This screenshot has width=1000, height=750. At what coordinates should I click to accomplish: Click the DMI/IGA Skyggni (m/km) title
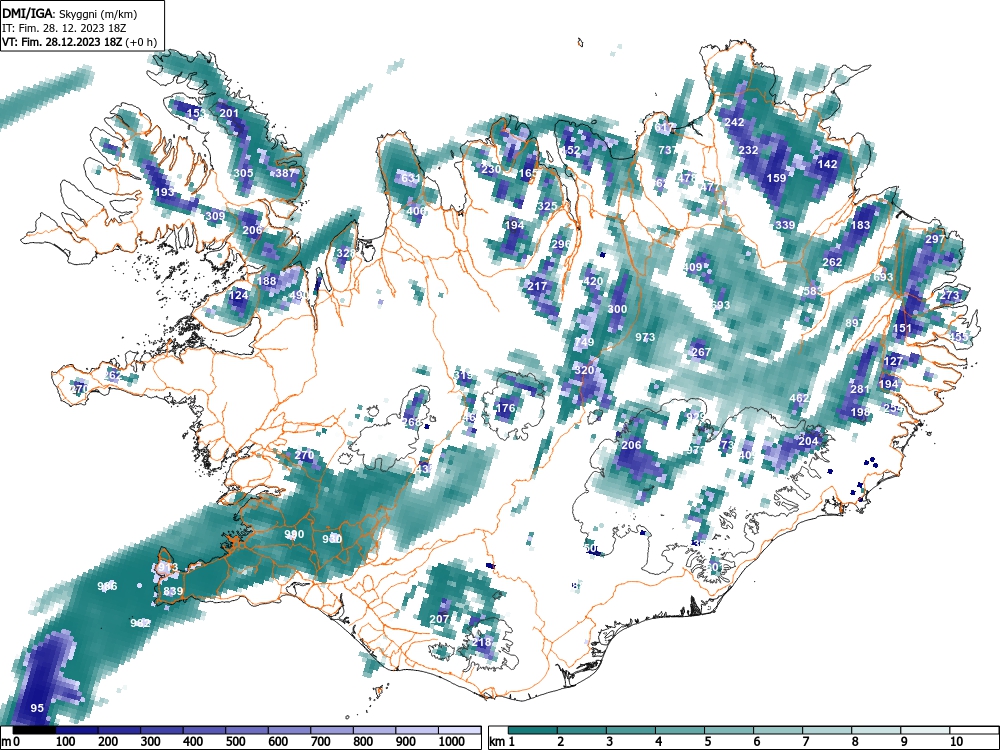[70, 13]
